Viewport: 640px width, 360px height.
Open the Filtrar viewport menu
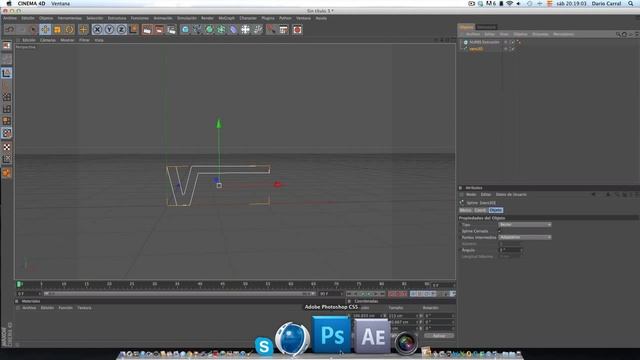(x=84, y=40)
